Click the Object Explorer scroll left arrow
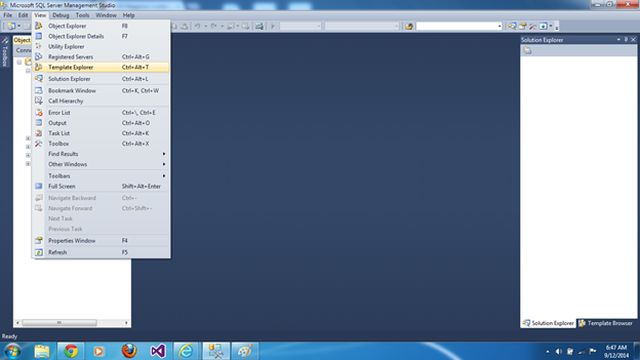This screenshot has width=640, height=360. 17,323
